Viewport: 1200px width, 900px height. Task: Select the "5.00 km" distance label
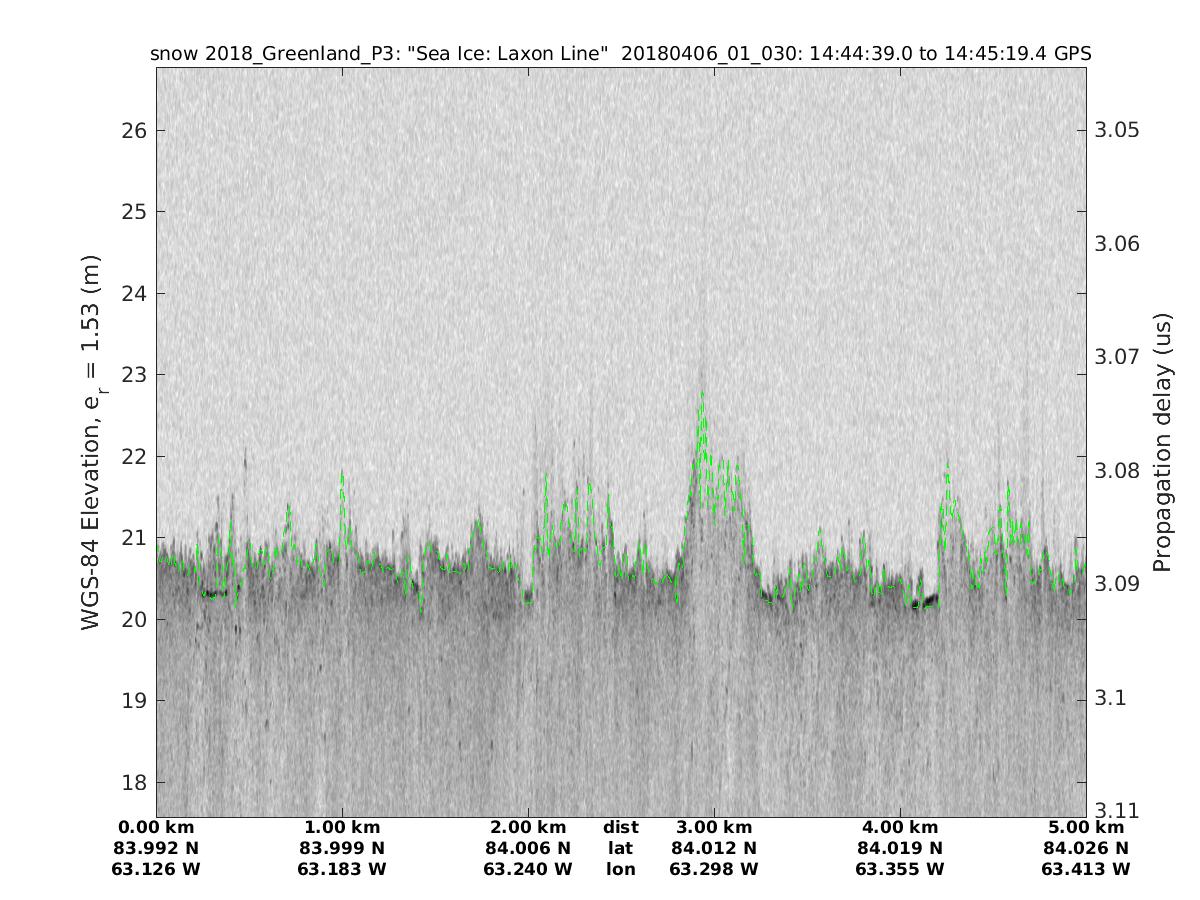tap(1085, 828)
